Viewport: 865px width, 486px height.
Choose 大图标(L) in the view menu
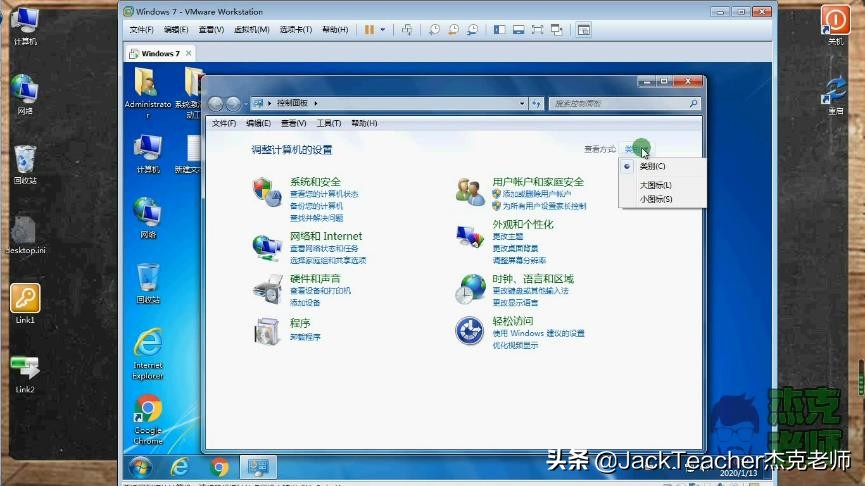tap(655, 185)
